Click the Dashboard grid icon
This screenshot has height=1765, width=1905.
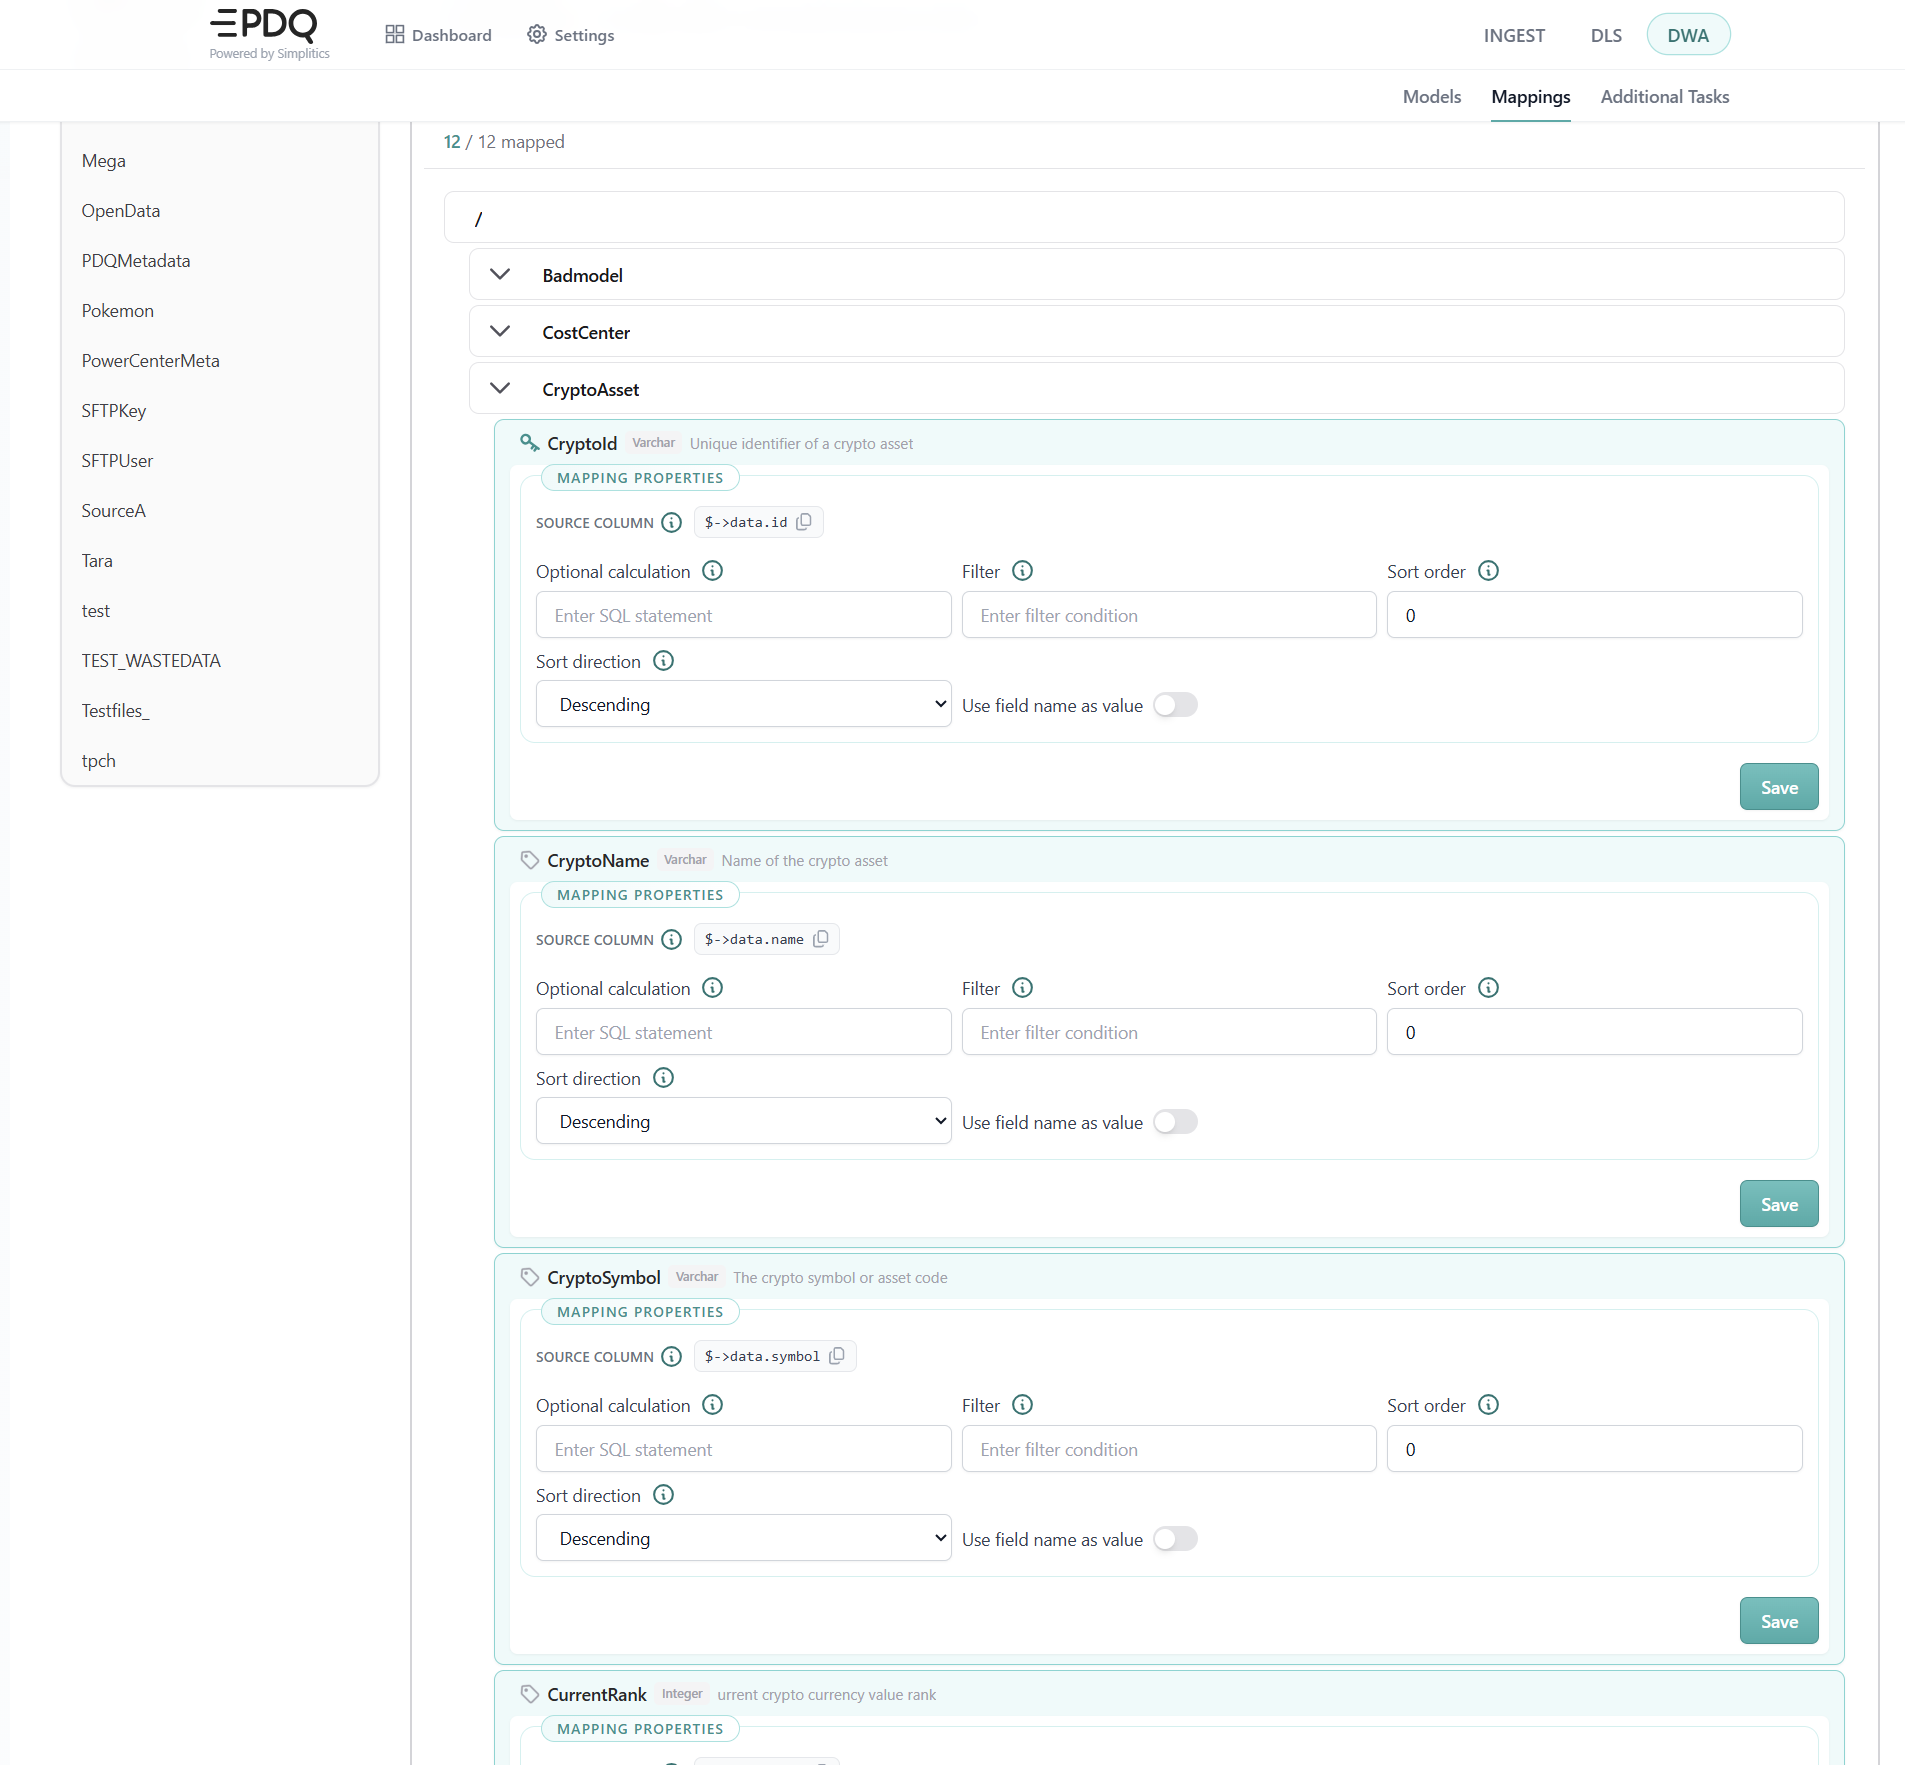pyautogui.click(x=395, y=35)
